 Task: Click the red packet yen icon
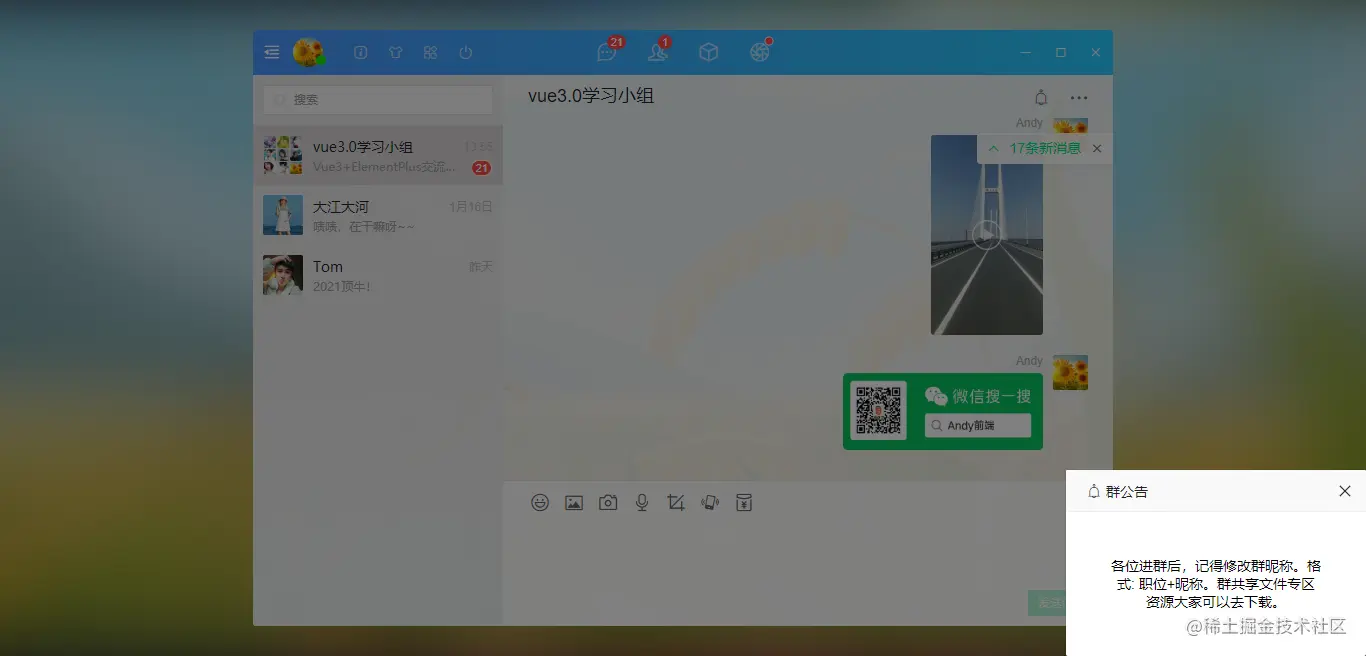(744, 502)
